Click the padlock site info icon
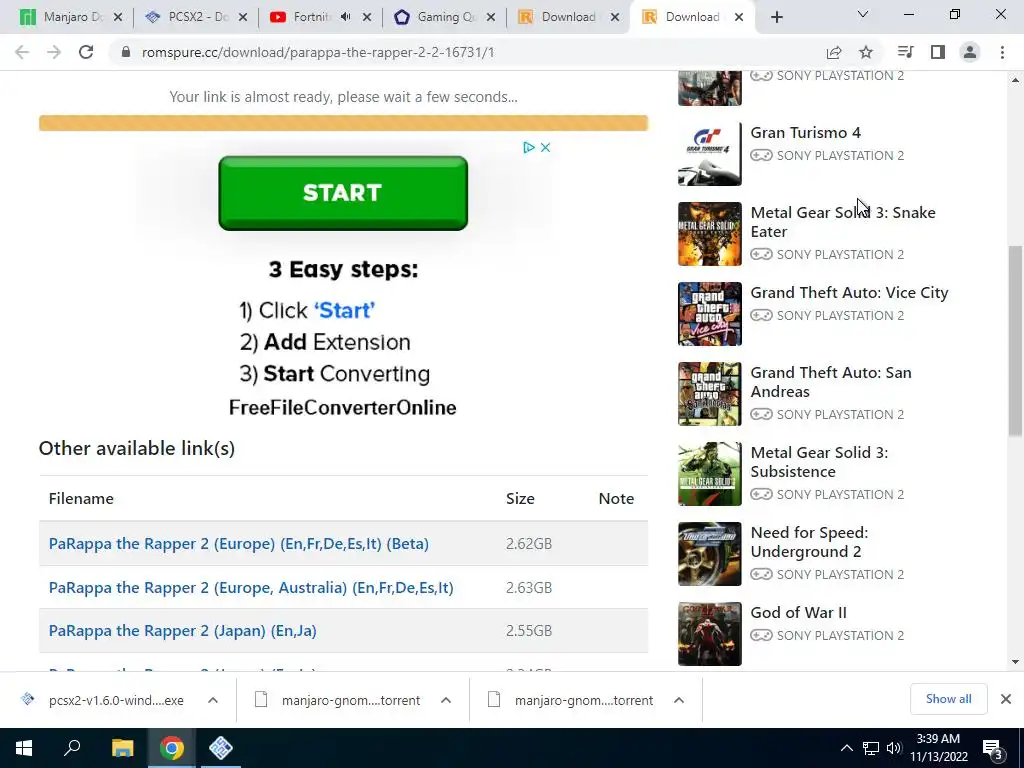 point(125,52)
